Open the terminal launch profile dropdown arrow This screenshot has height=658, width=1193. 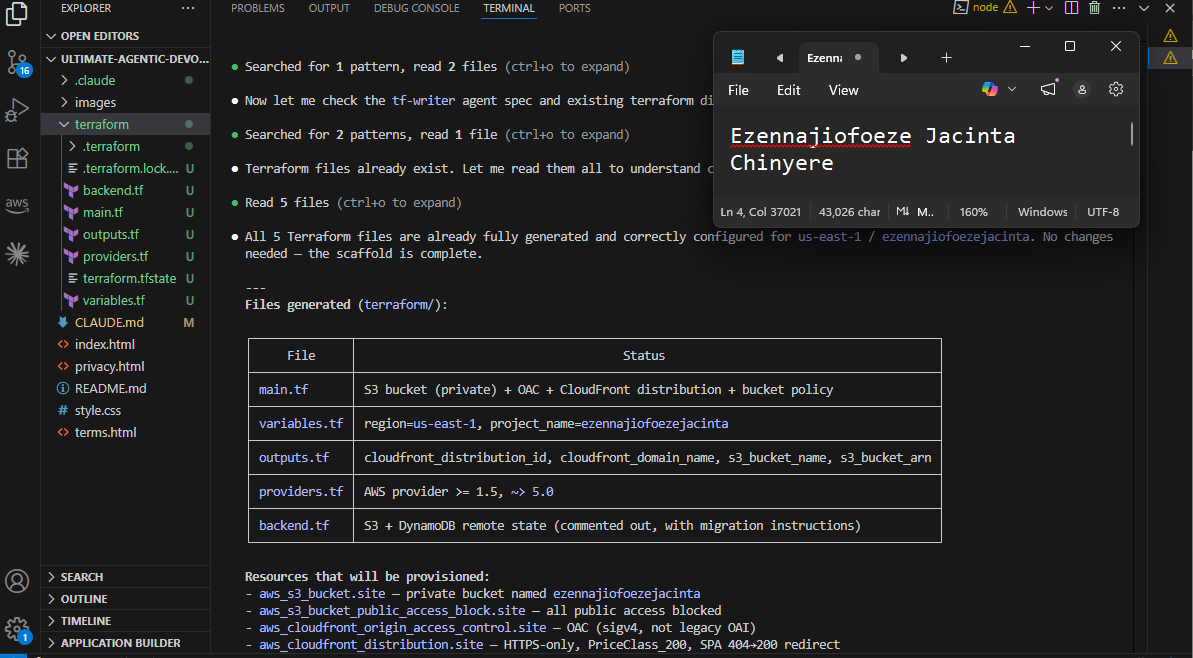1048,8
